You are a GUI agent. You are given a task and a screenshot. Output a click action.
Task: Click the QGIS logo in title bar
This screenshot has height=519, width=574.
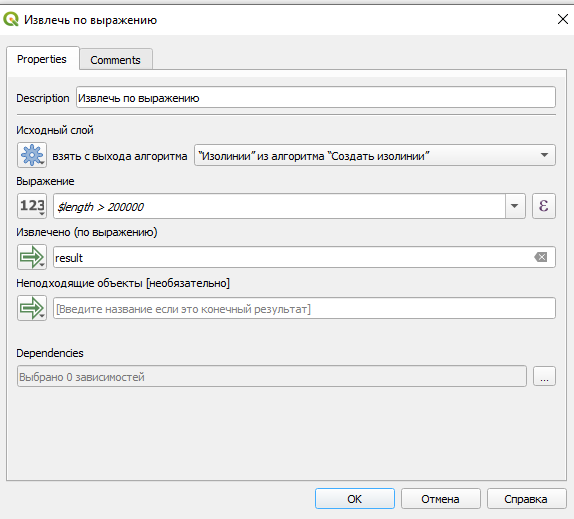coord(11,19)
